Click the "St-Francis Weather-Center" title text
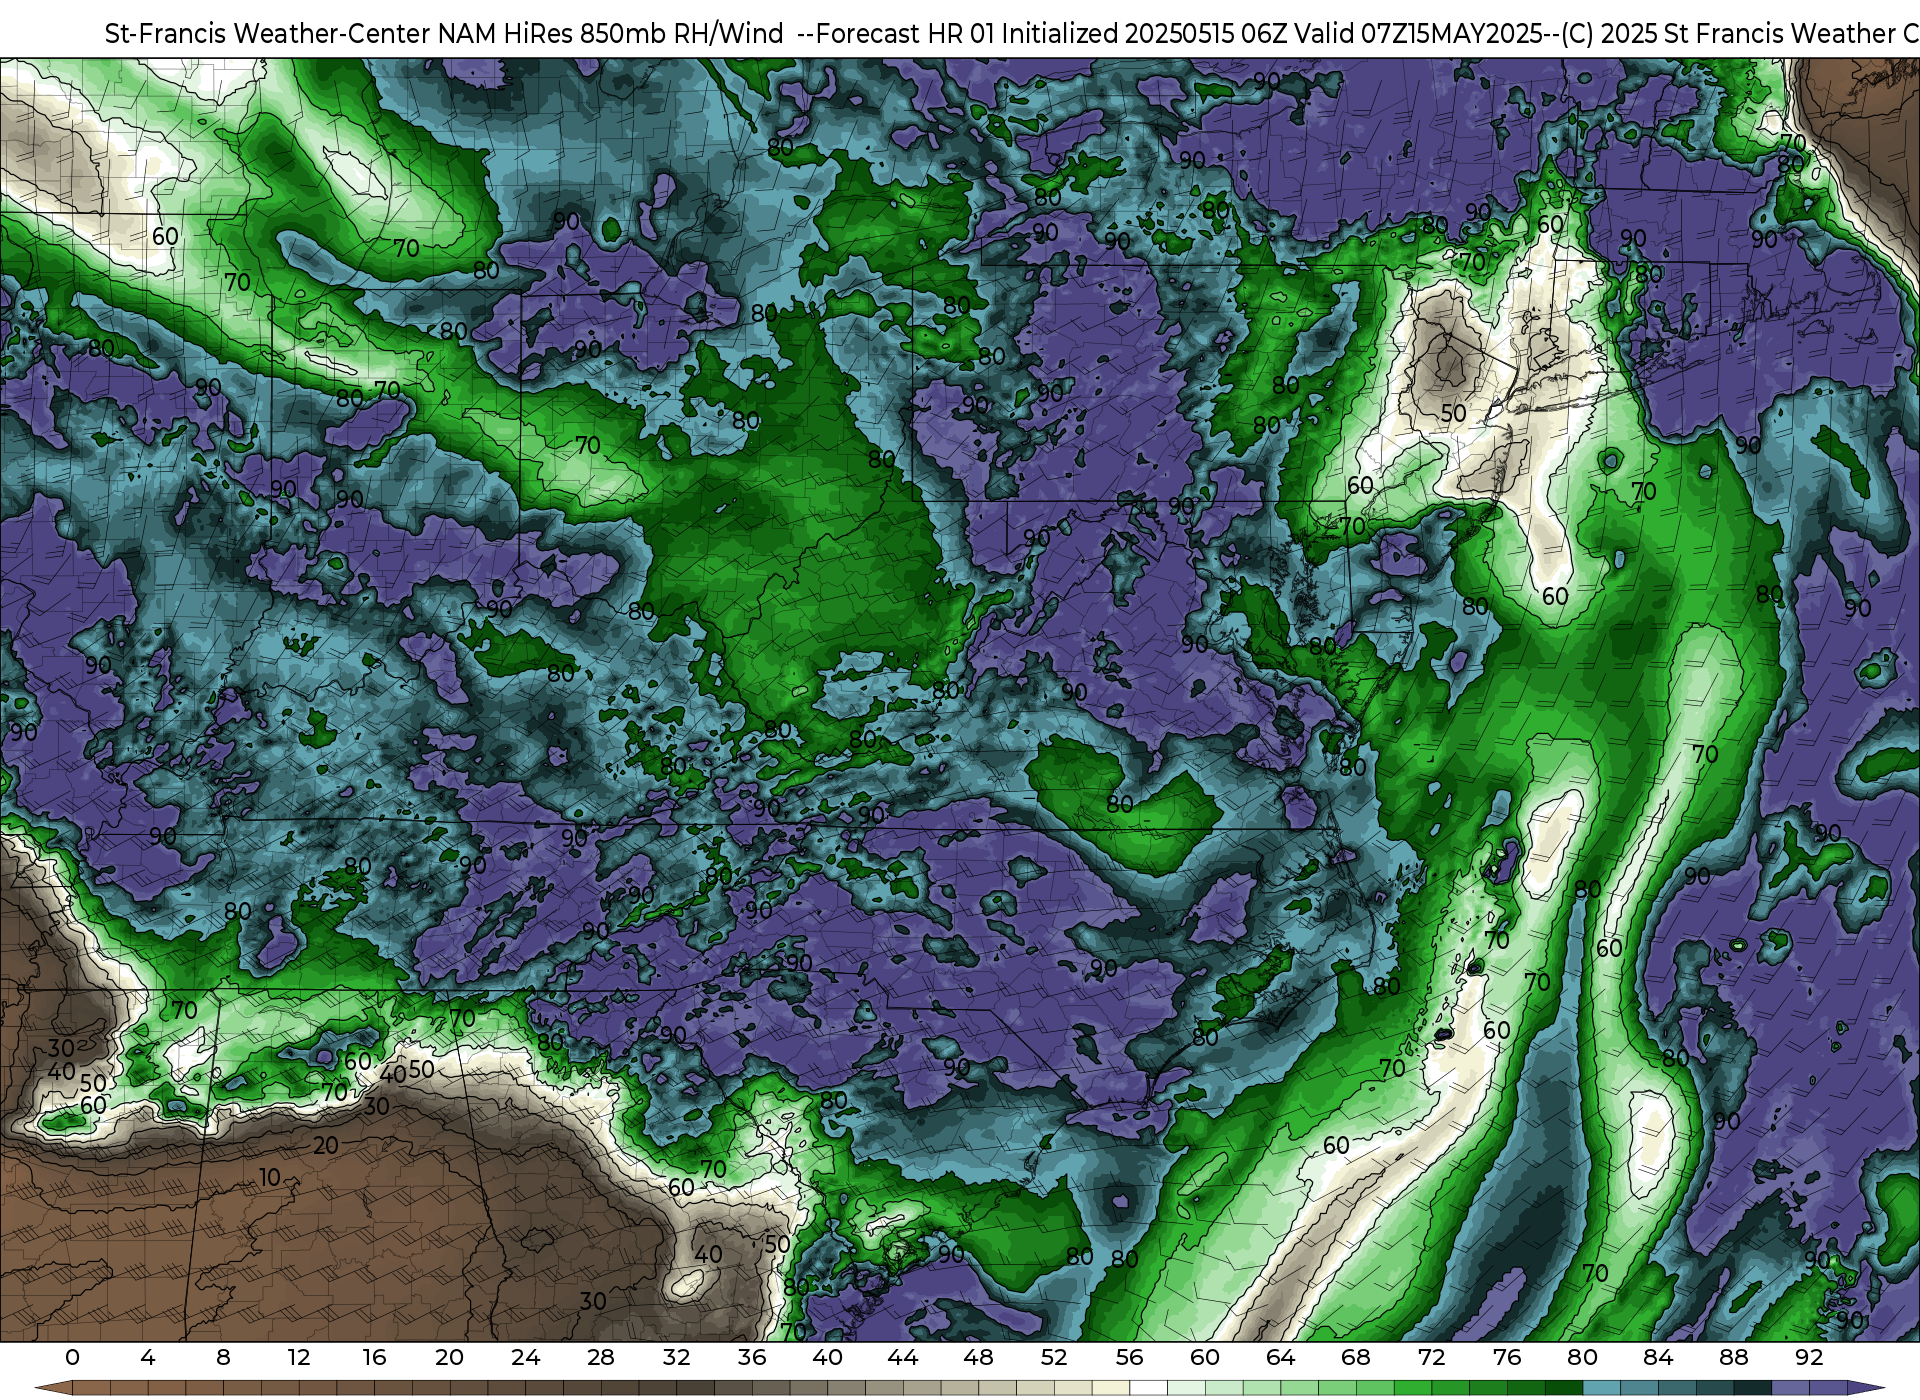Screen dimensions: 1920x1400 tap(268, 34)
